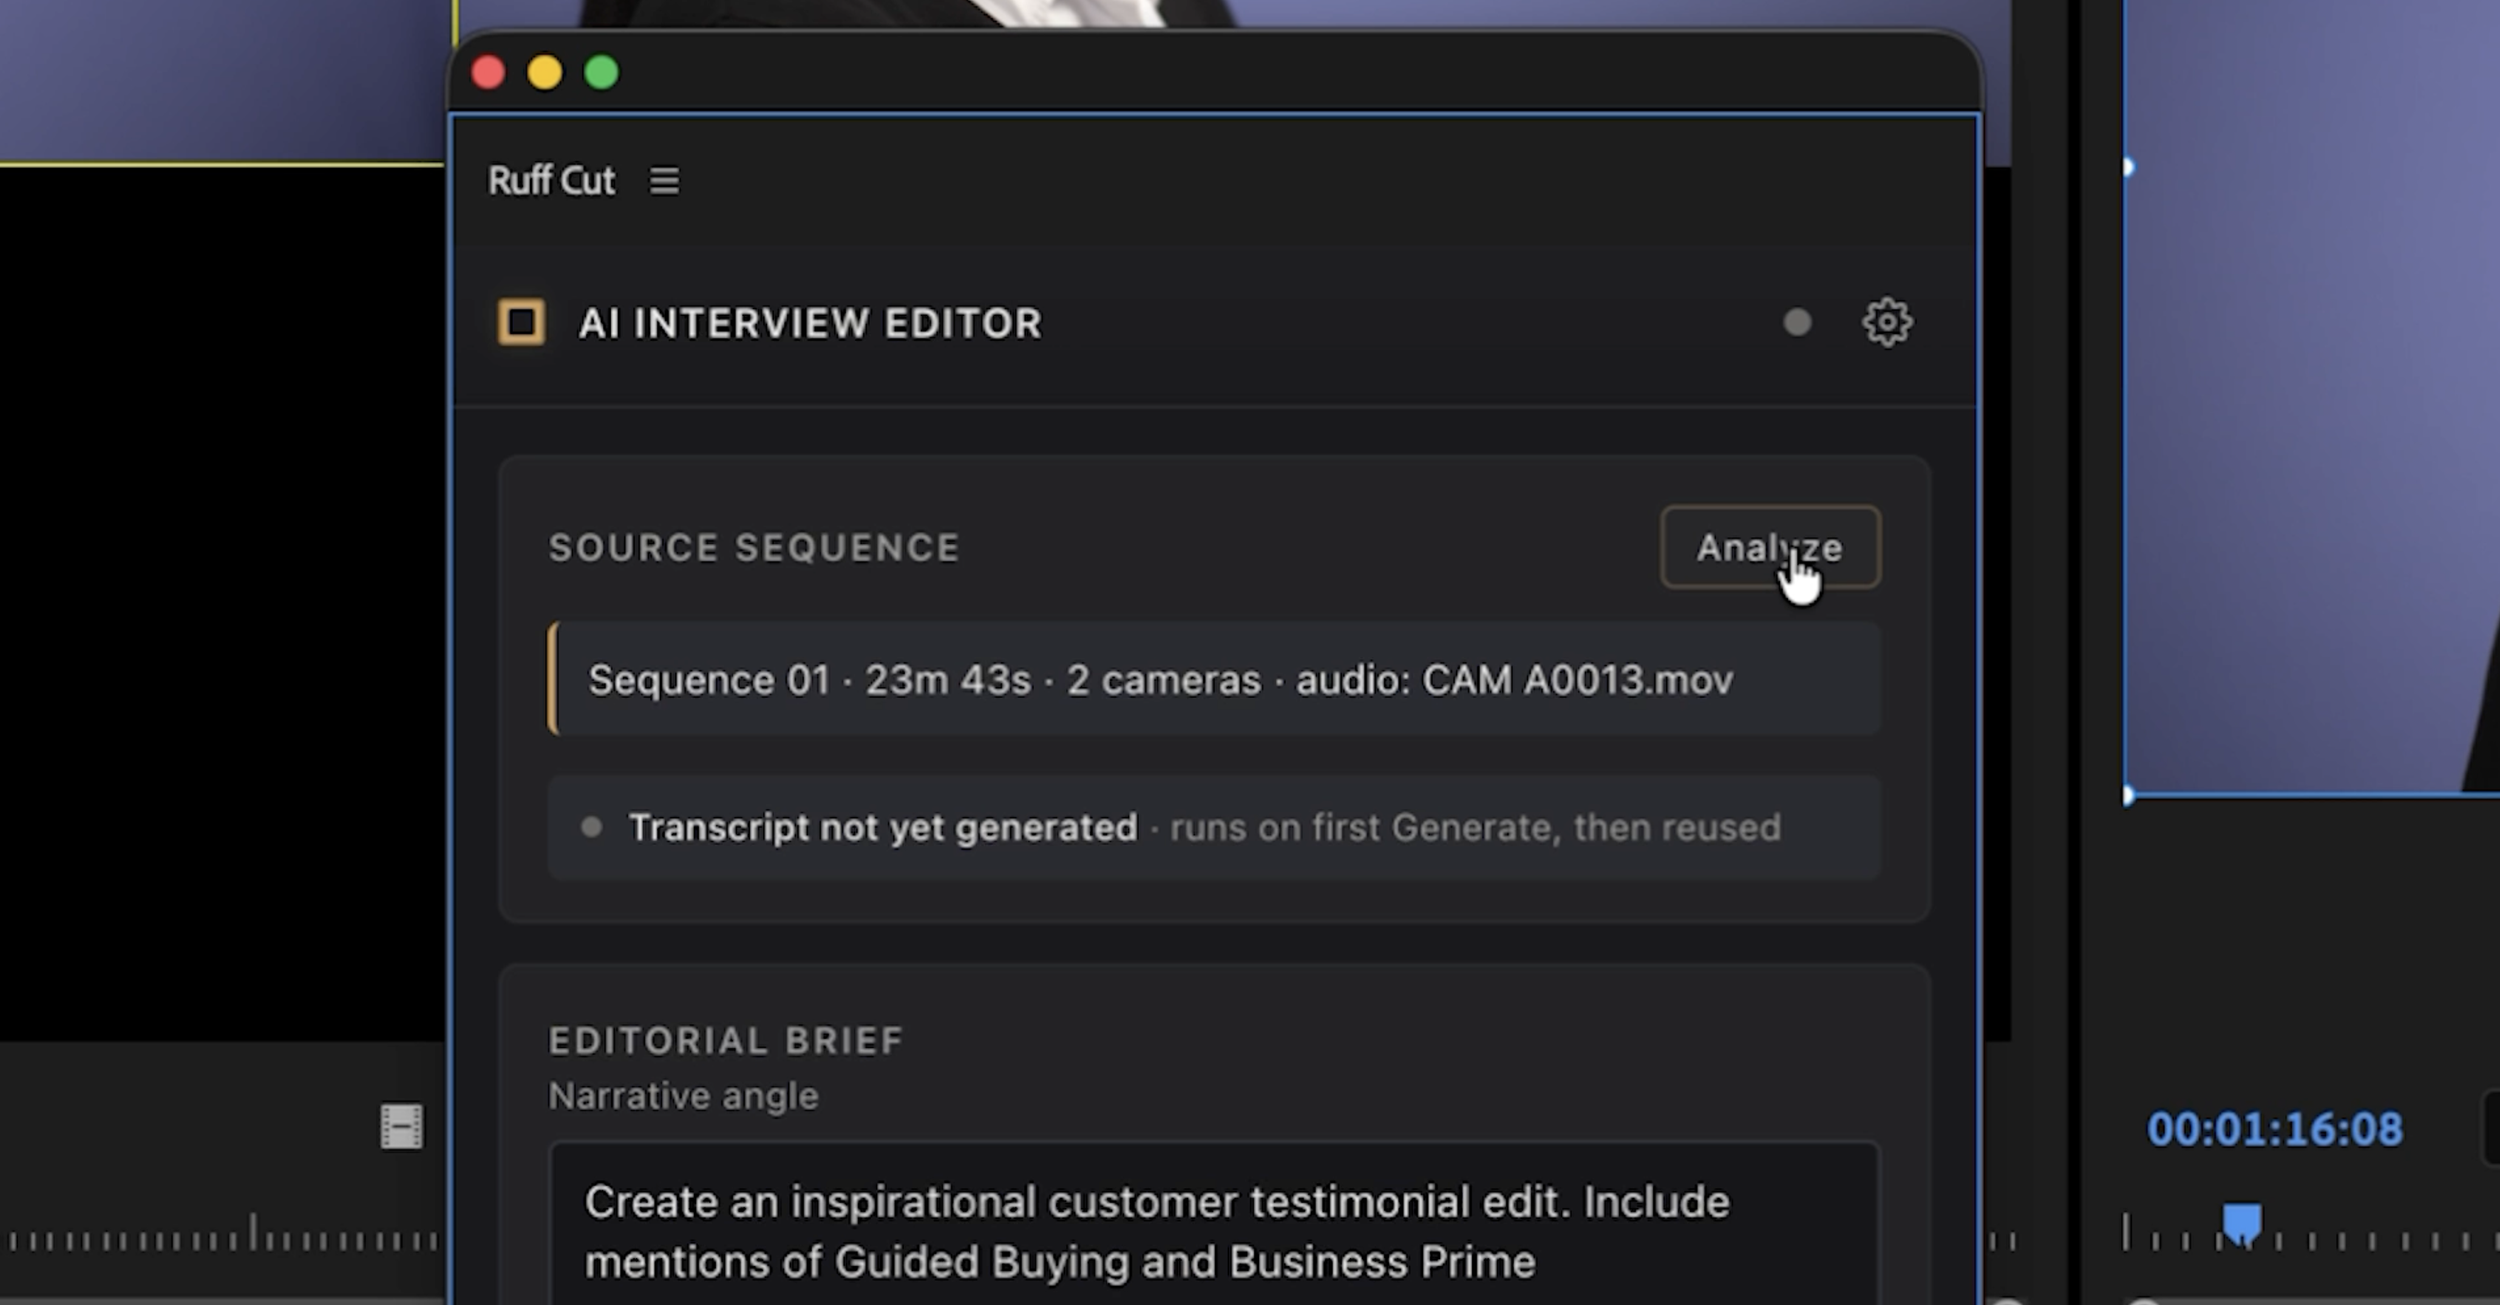Open settings with the gear icon
Viewport: 2500px width, 1305px height.
coord(1887,322)
